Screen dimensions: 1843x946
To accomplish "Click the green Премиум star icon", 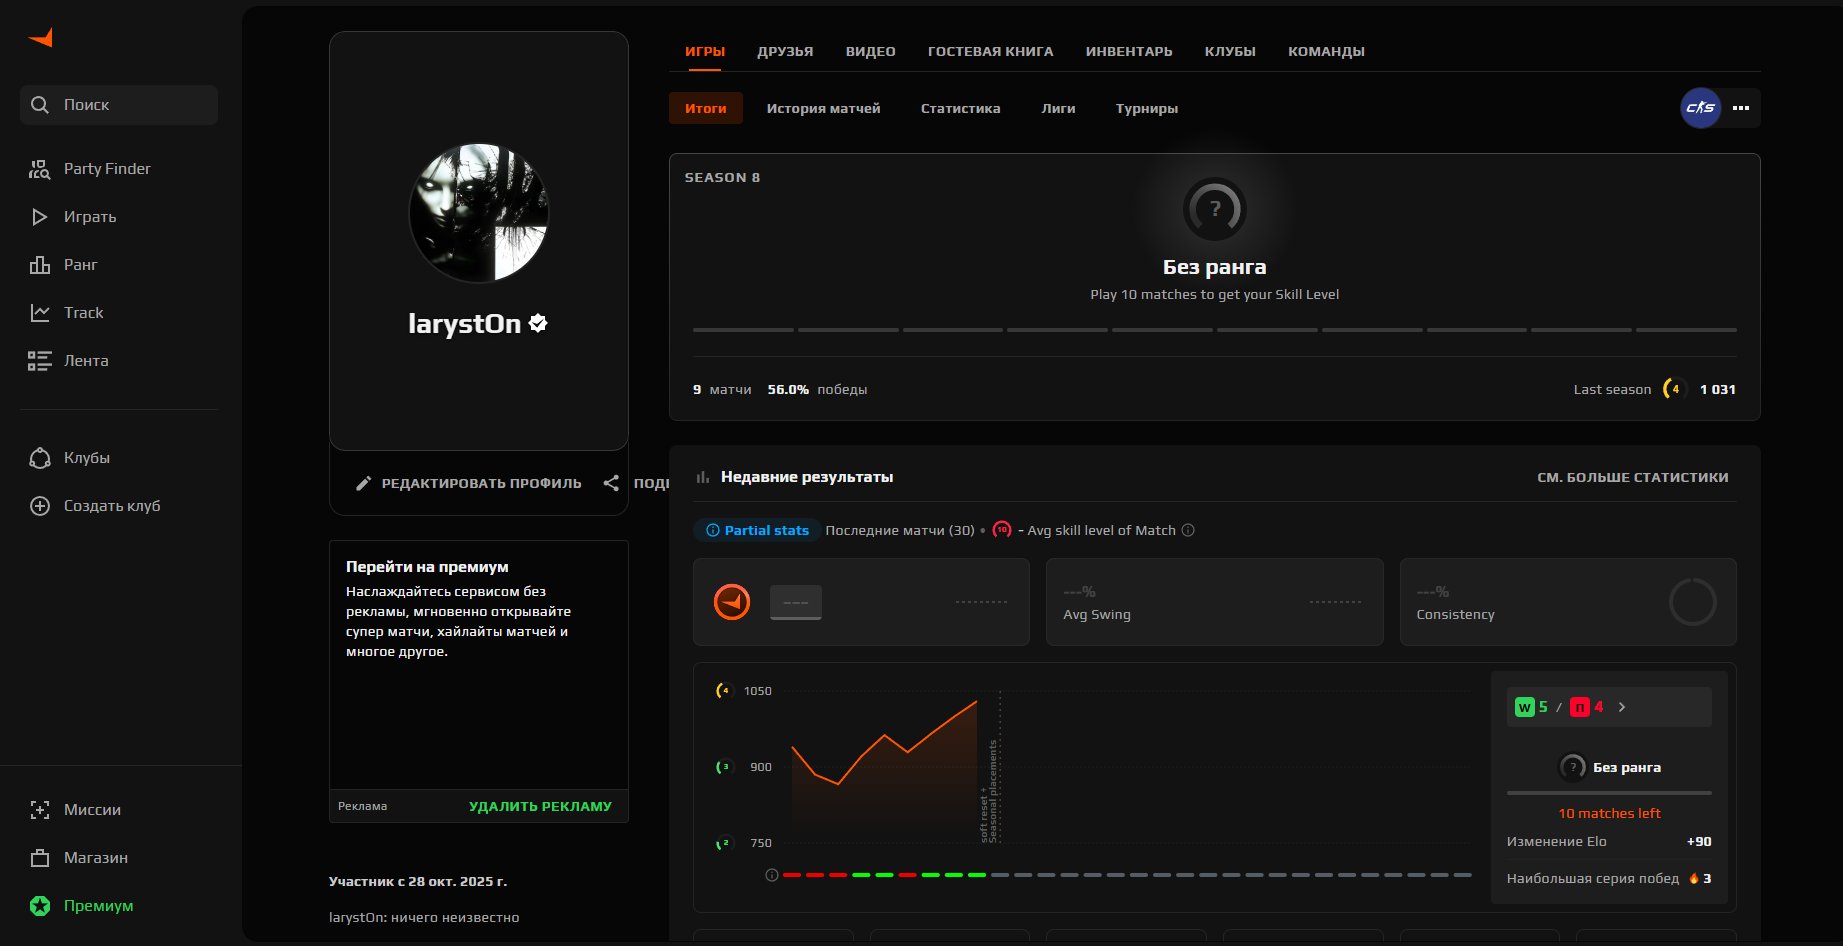I will pos(39,906).
